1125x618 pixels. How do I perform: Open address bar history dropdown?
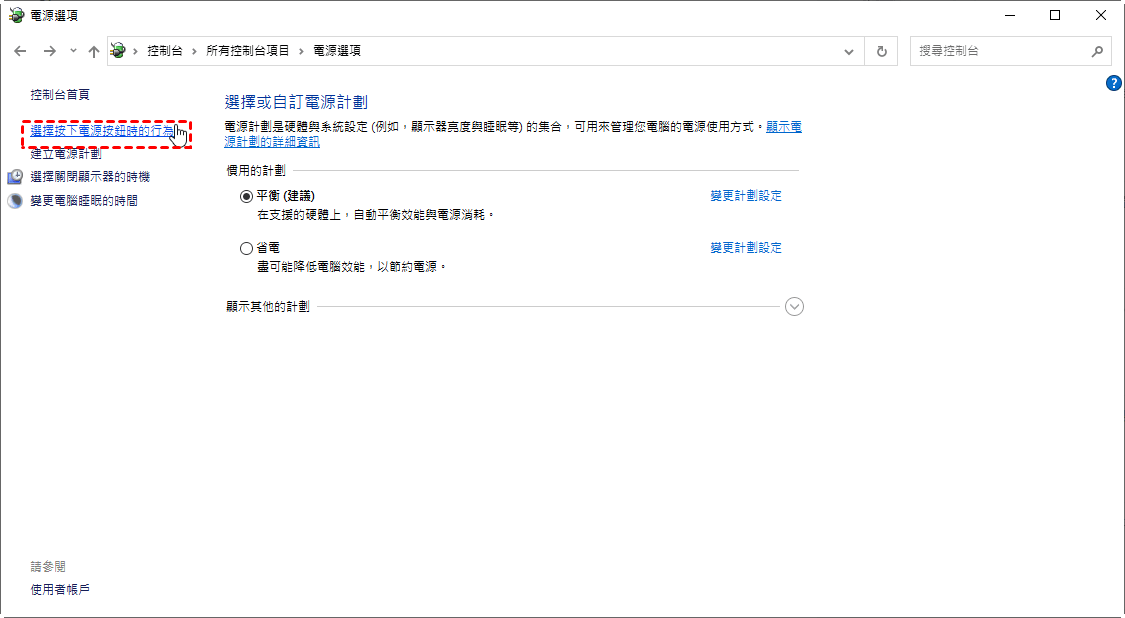coord(849,52)
